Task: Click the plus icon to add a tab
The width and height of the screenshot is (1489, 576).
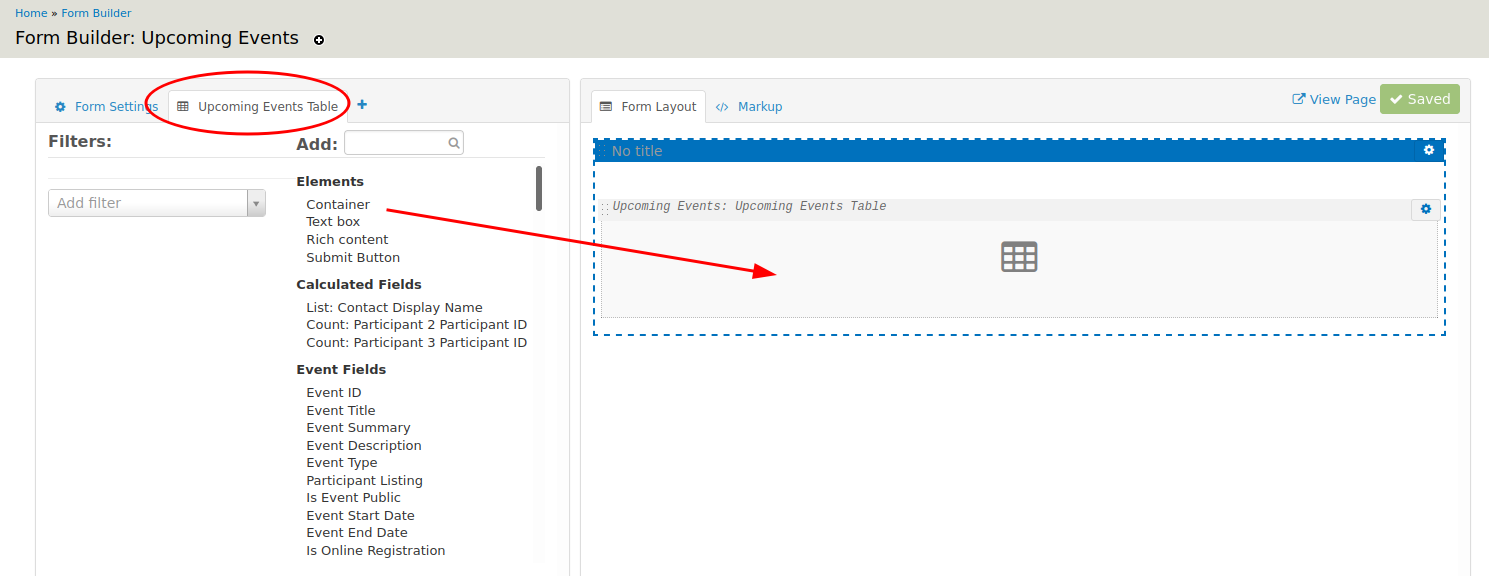Action: point(362,105)
